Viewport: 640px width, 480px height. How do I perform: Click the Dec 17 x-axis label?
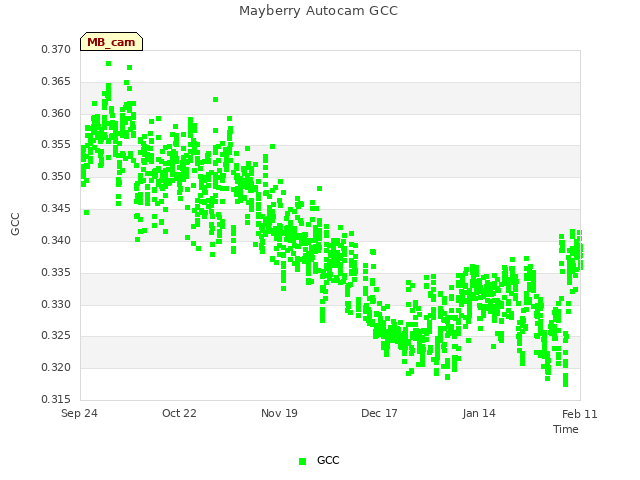click(x=379, y=413)
